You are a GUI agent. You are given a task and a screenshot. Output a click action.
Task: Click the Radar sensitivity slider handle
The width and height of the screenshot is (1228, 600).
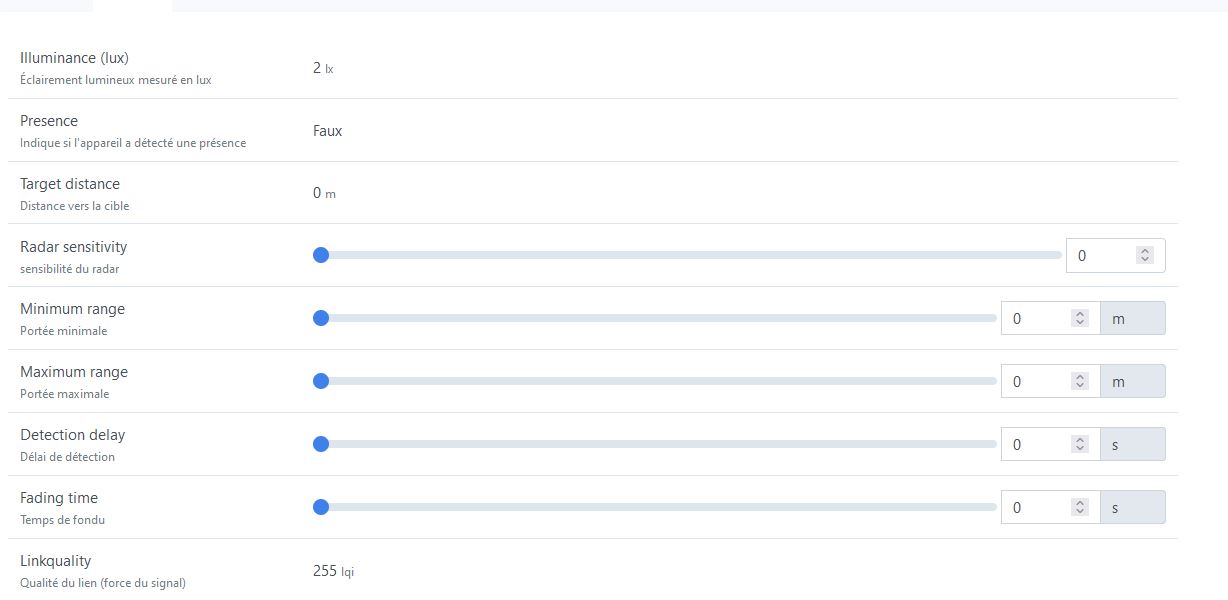(321, 255)
